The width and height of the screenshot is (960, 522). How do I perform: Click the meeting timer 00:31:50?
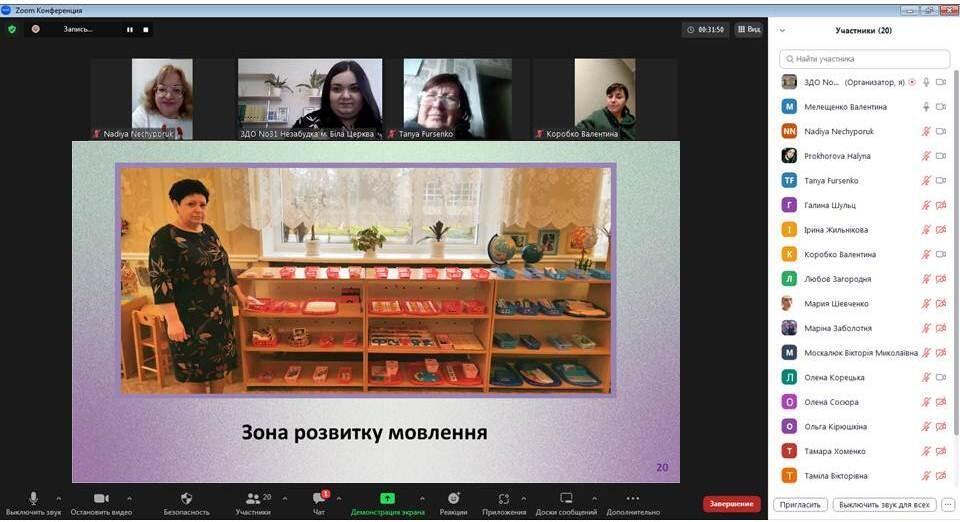pyautogui.click(x=705, y=29)
